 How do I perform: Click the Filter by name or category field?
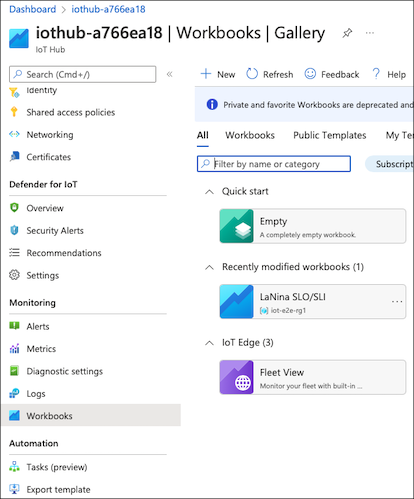(274, 164)
